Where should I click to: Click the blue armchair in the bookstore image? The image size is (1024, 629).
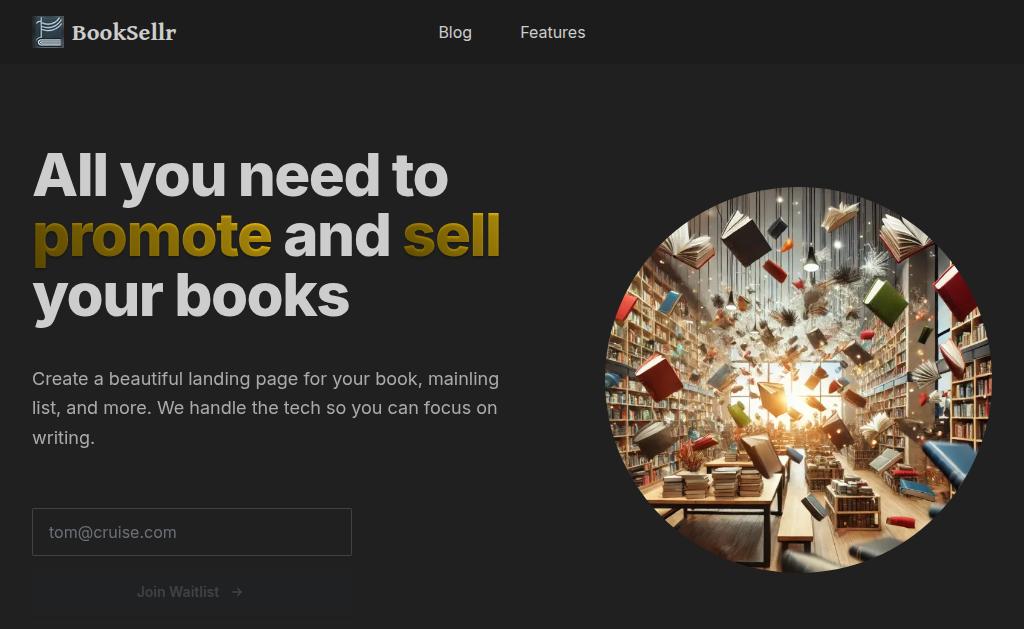(x=950, y=459)
